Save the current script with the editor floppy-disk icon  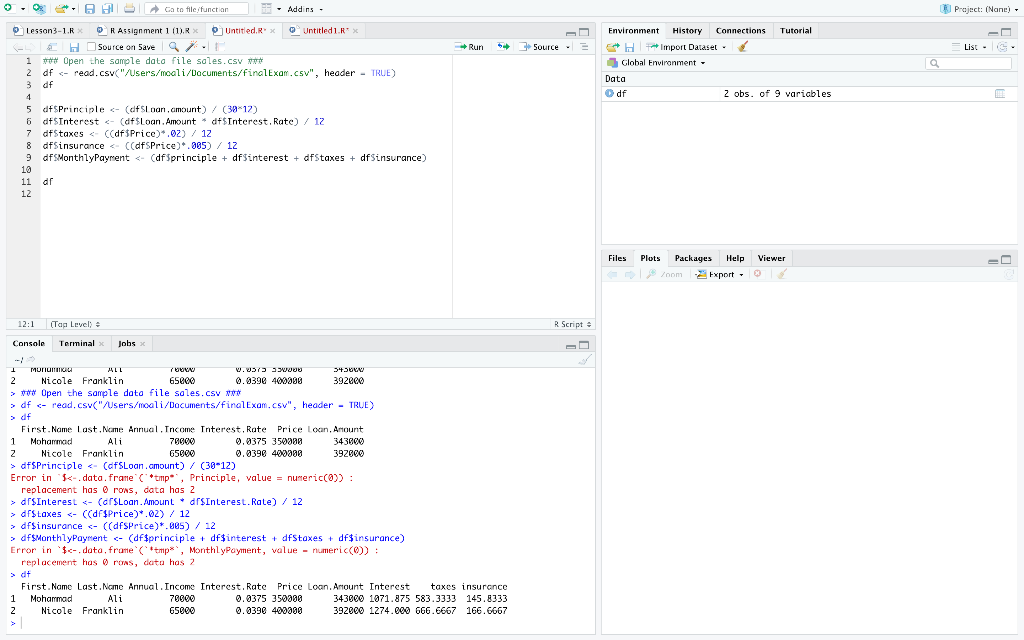(74, 47)
